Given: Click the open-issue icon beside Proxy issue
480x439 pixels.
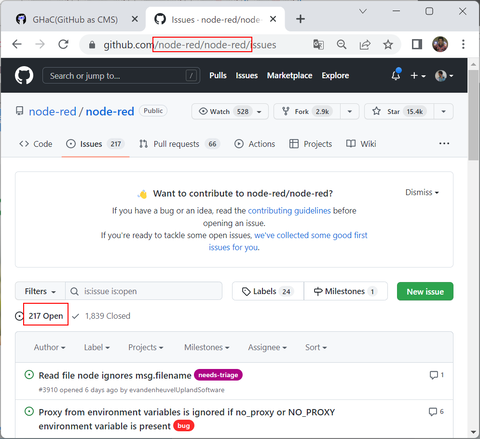Looking at the screenshot, I should 29,411.
